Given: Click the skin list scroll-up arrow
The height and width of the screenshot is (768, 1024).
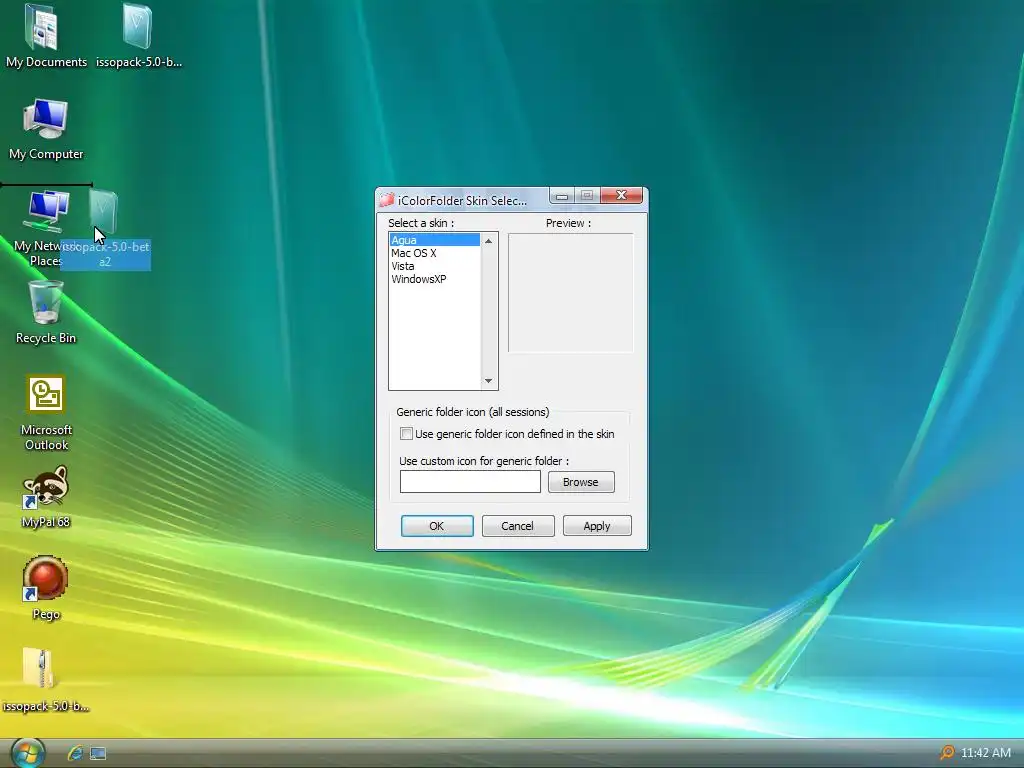Looking at the screenshot, I should pos(488,241).
